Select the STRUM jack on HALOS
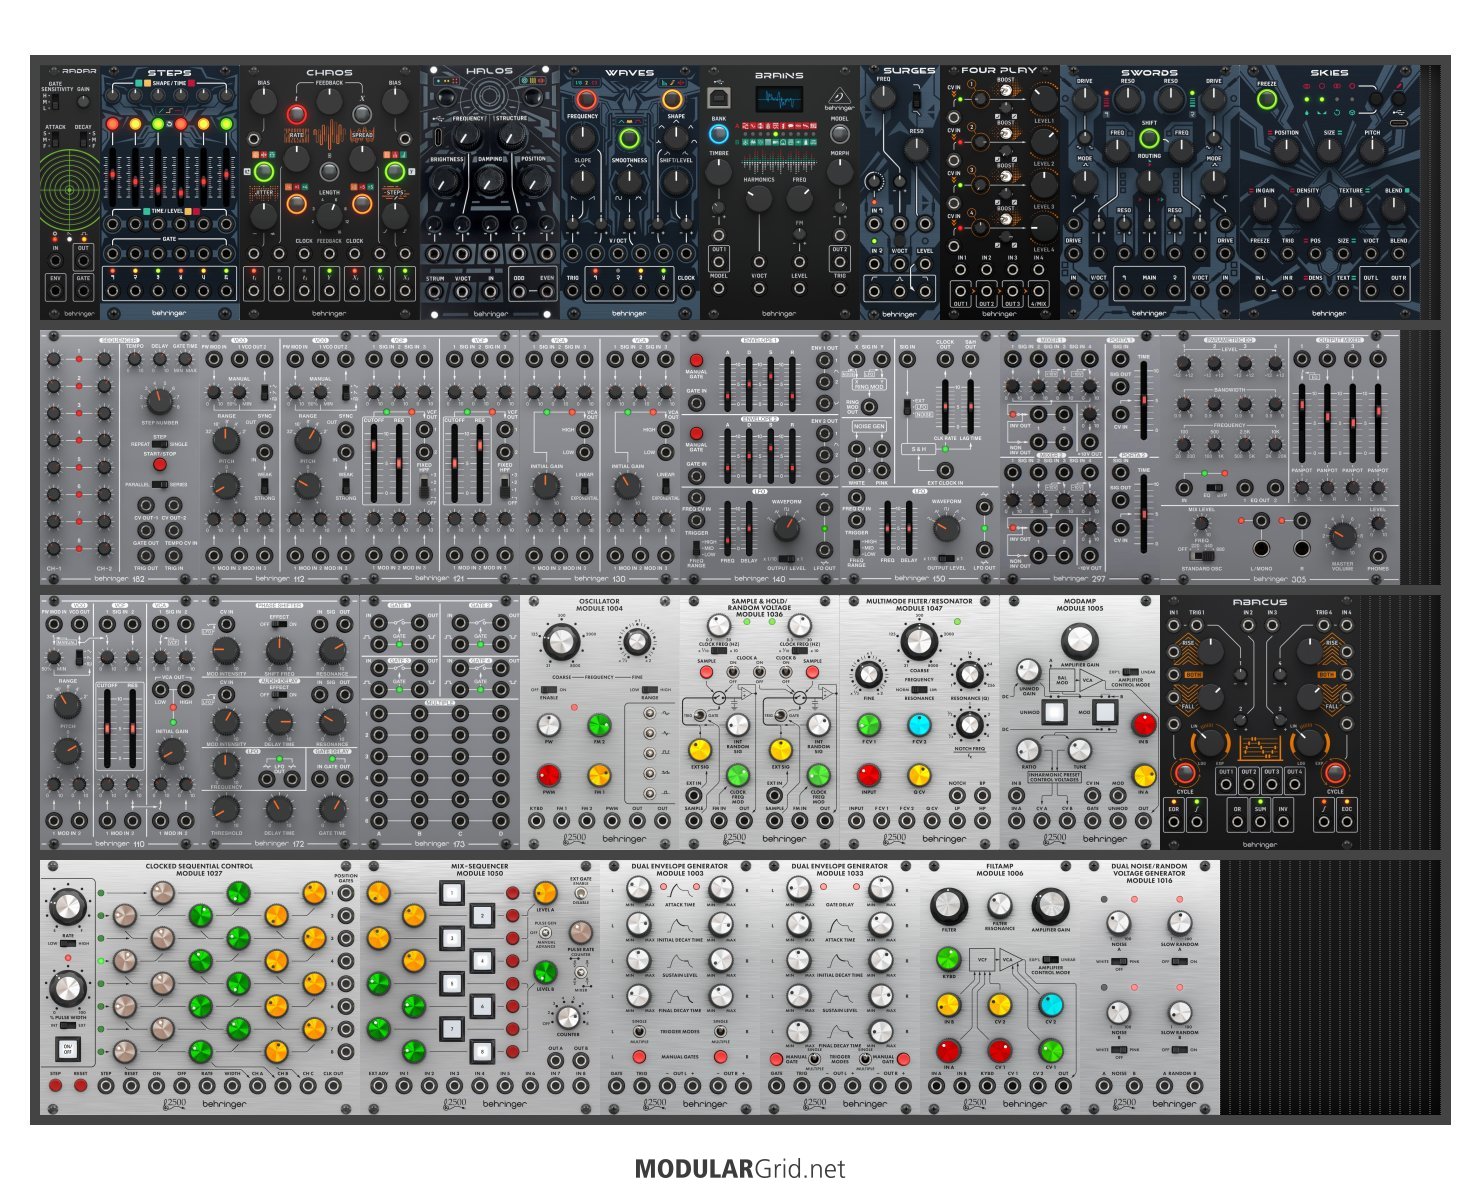1481x1190 pixels. [x=435, y=292]
